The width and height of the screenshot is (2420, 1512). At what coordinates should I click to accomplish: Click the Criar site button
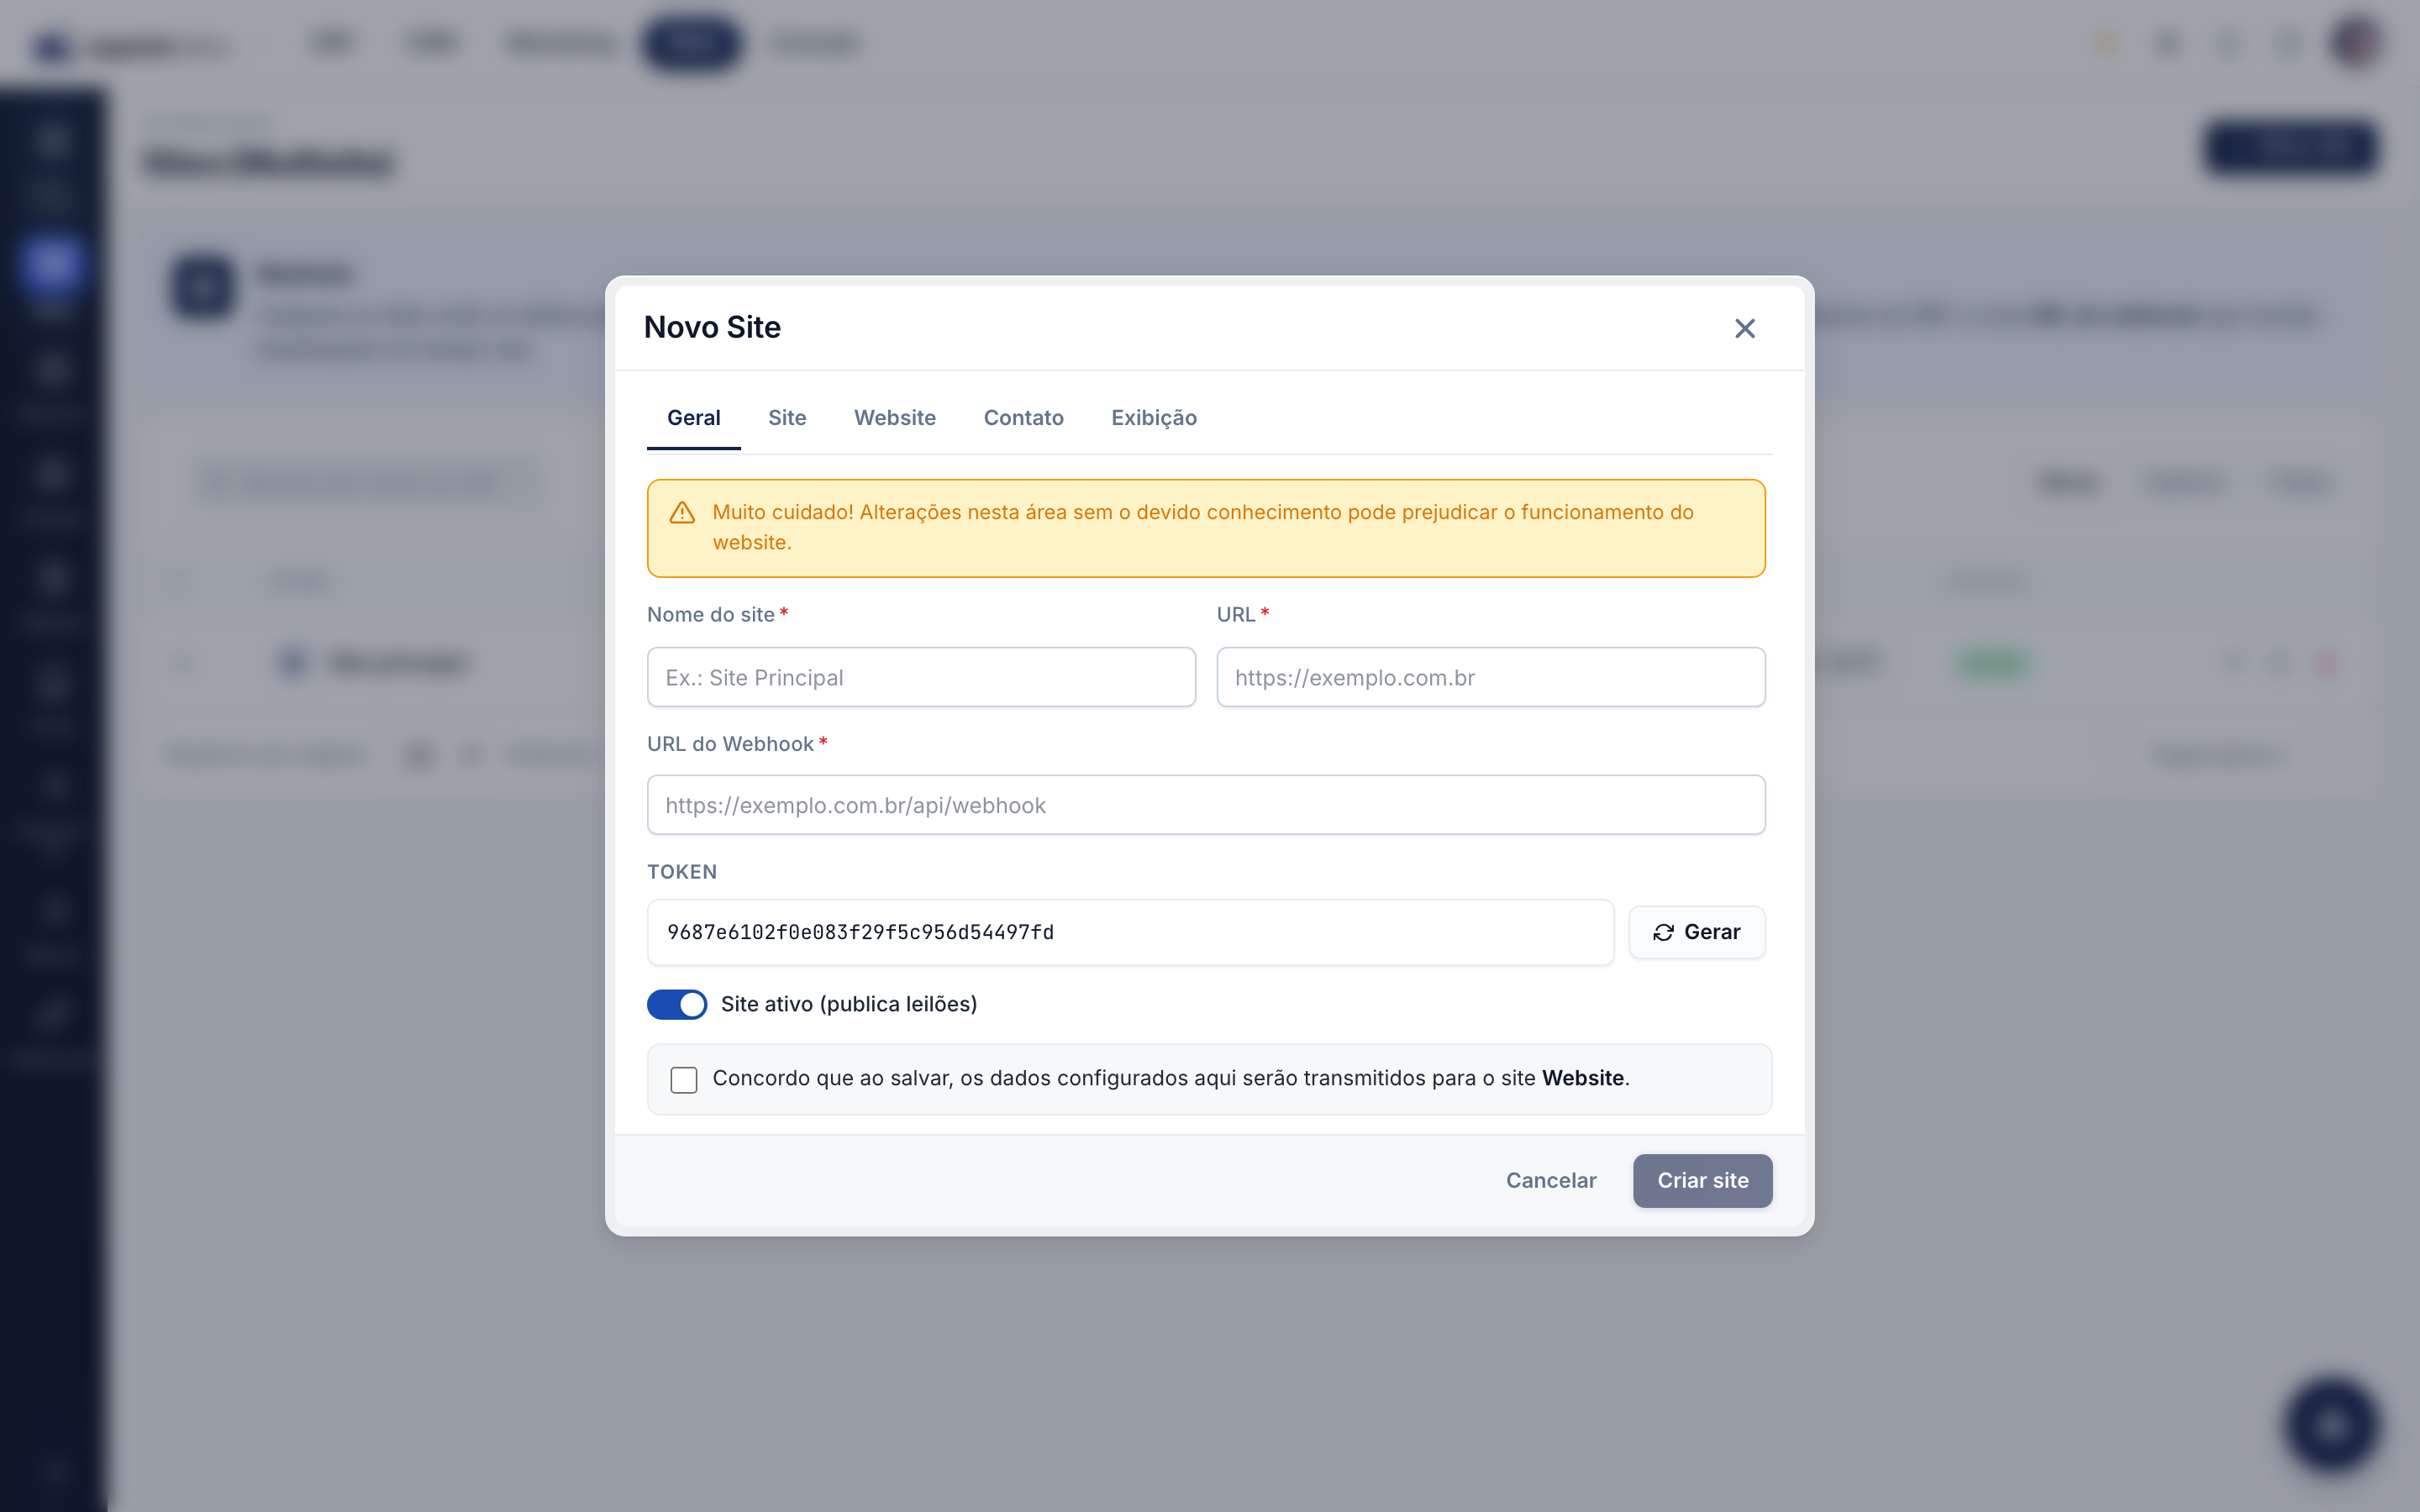pos(1702,1180)
